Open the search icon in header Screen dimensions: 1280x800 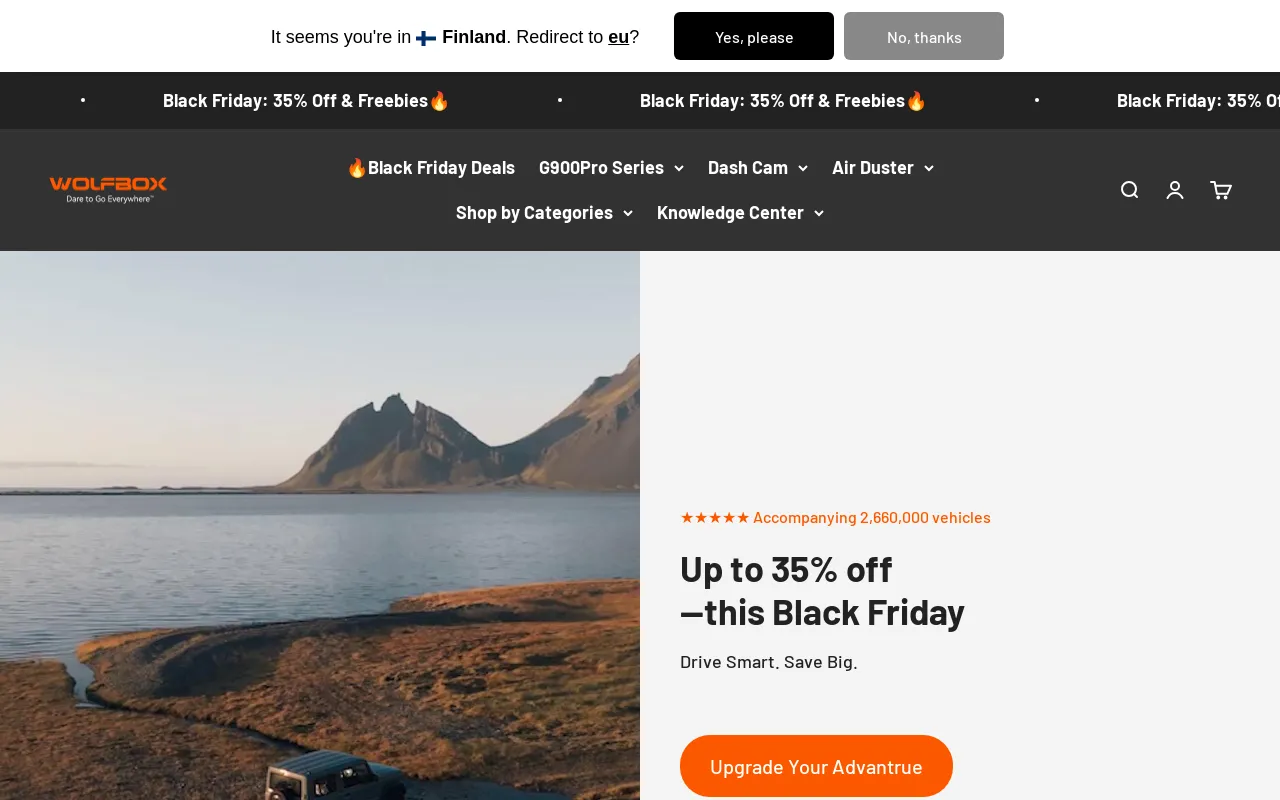(x=1129, y=190)
